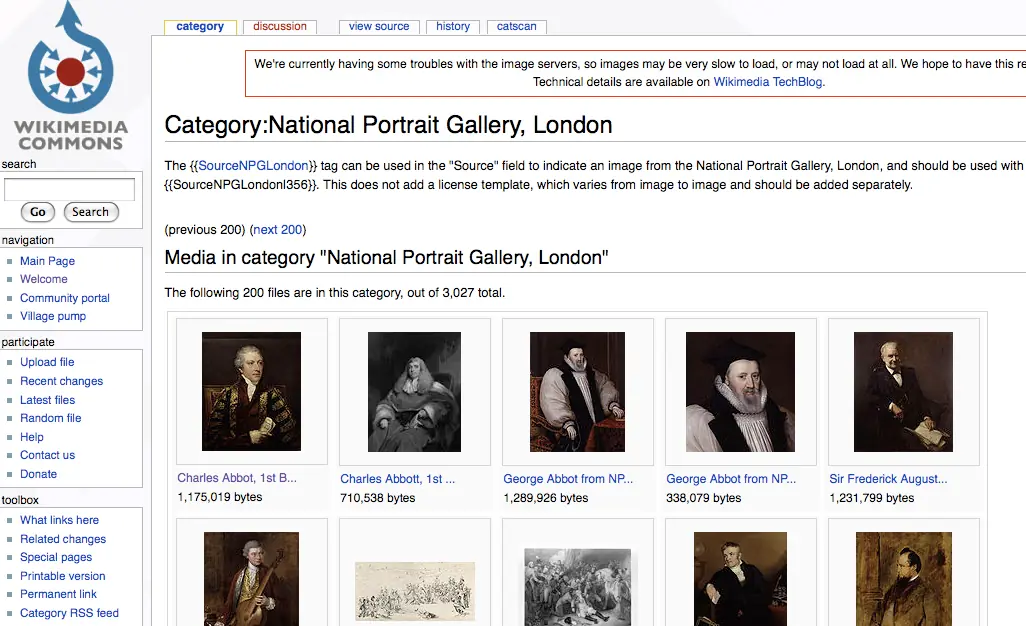The image size is (1026, 626).
Task: Click the Search button
Action: point(91,212)
